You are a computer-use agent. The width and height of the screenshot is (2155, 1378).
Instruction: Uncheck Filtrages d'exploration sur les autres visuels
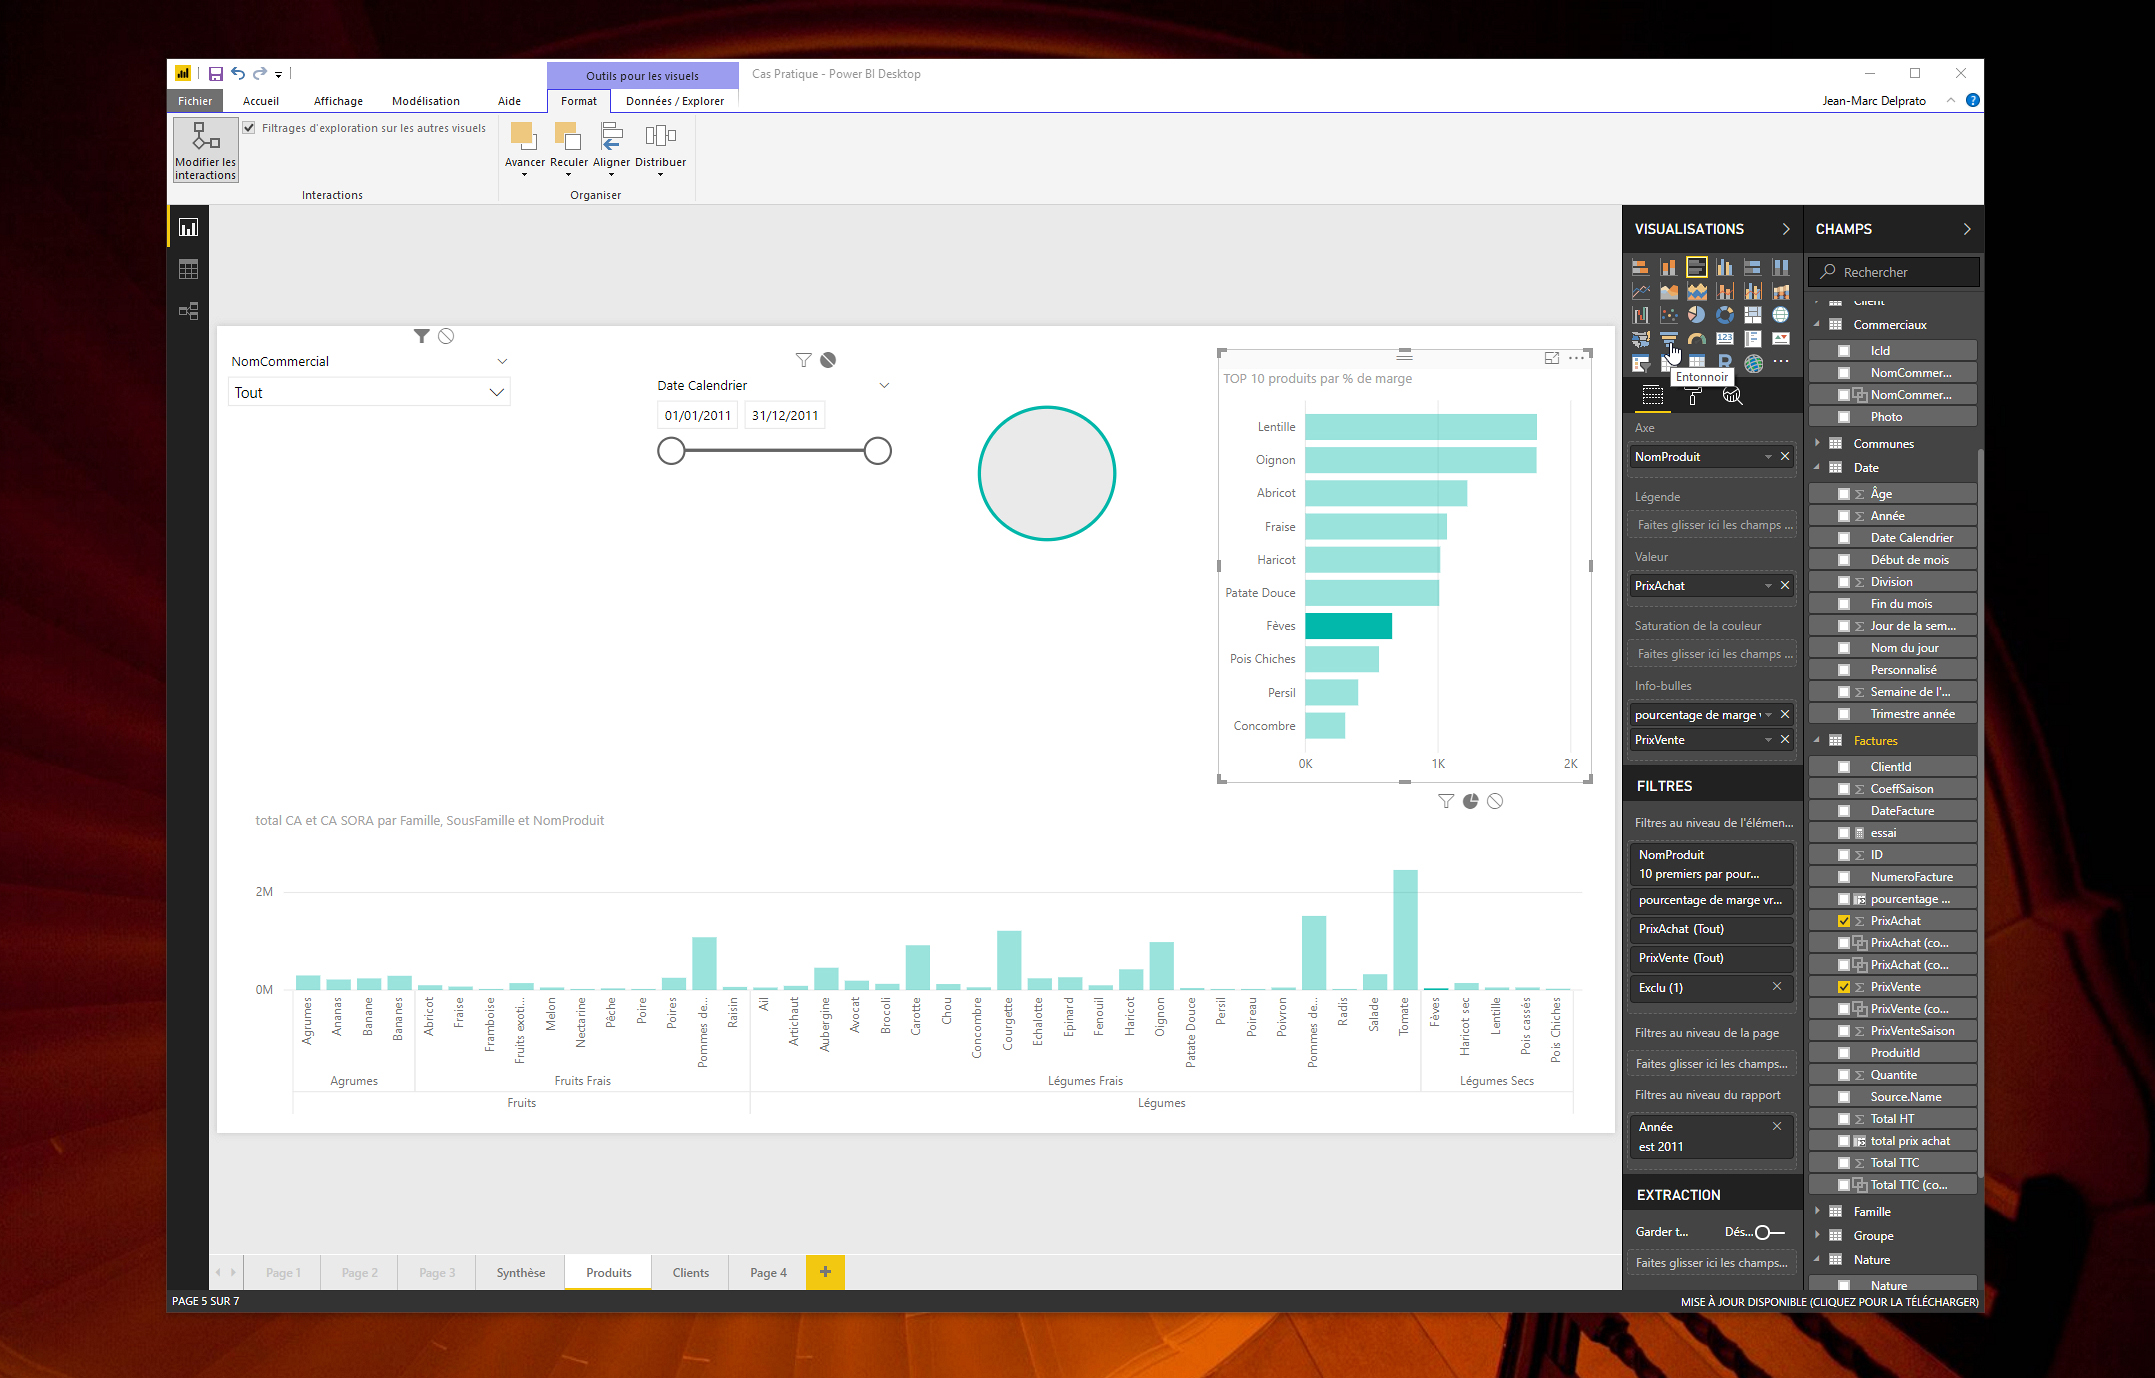click(250, 128)
